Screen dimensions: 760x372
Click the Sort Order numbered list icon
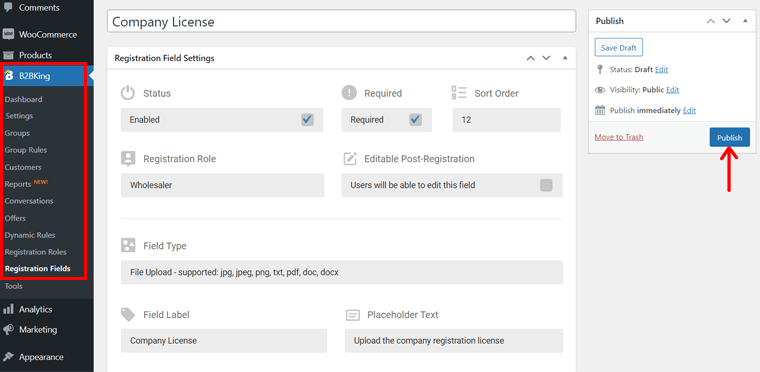pos(459,93)
